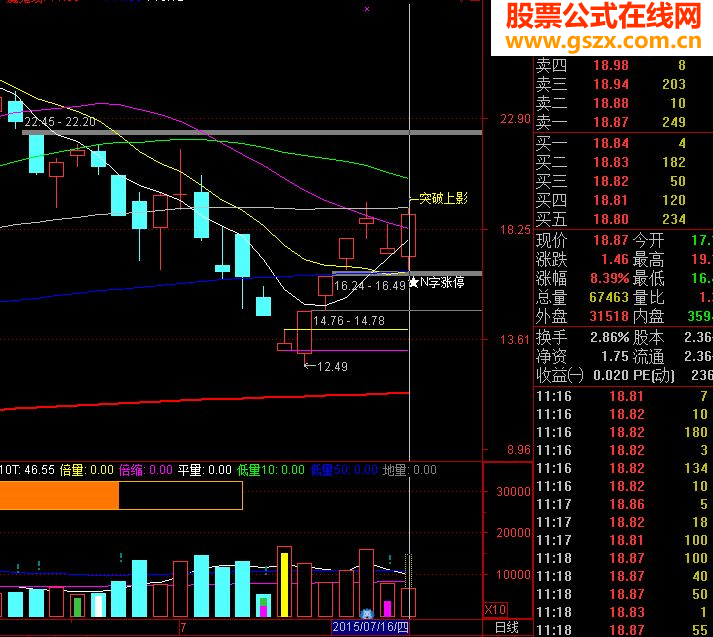Click the 22.90 price axis label

pos(515,119)
